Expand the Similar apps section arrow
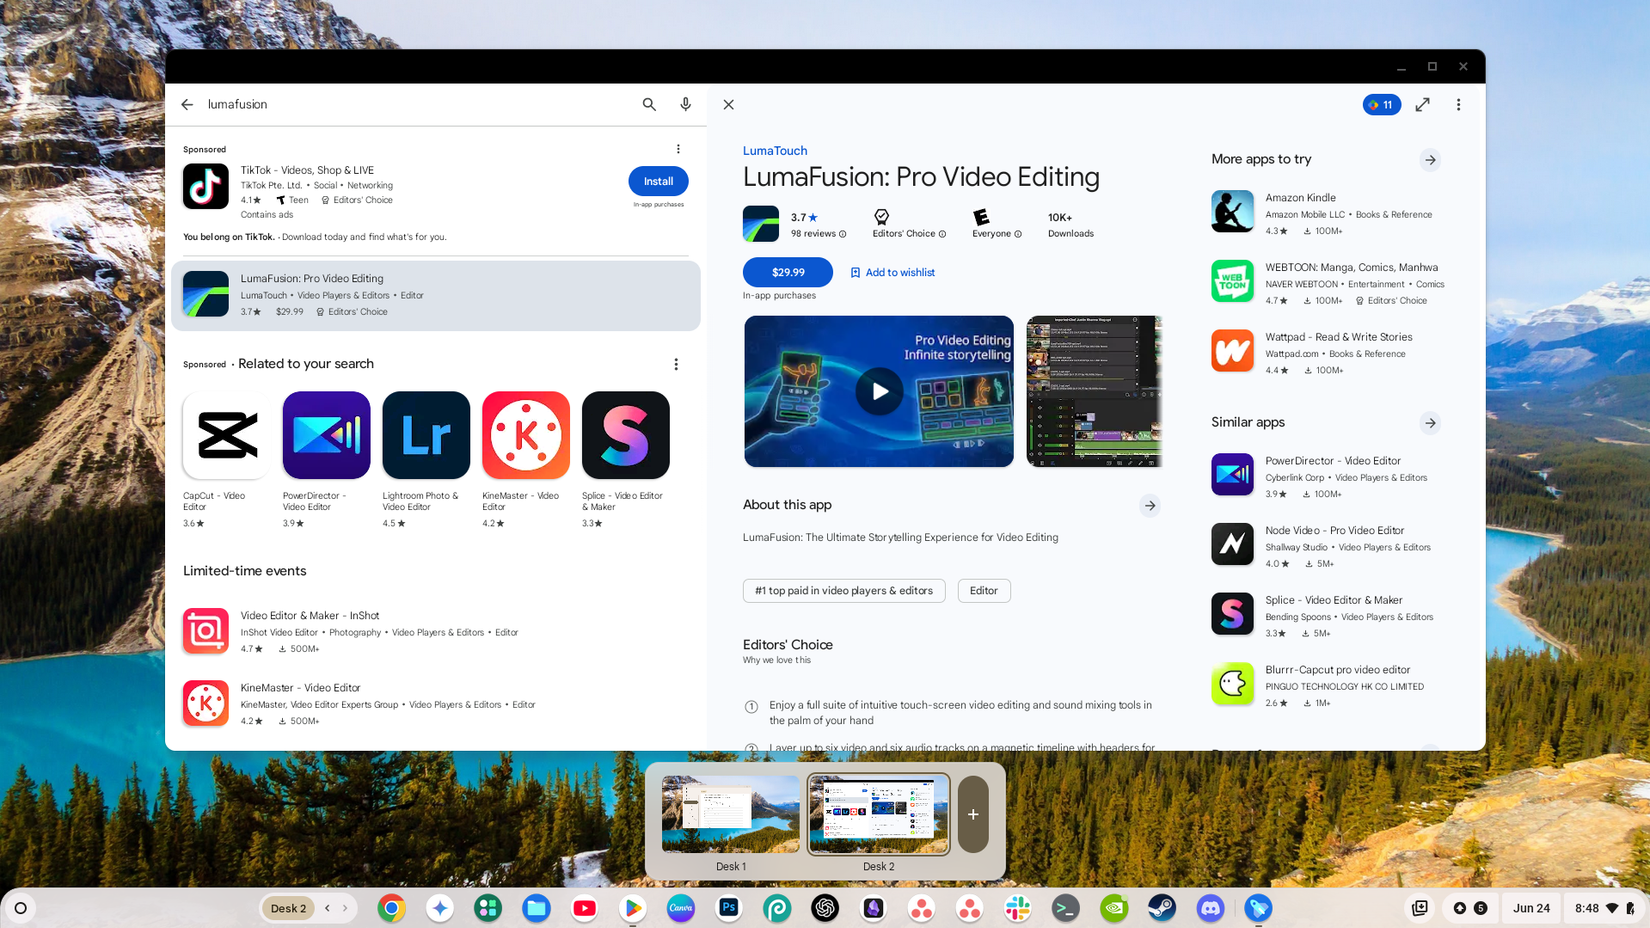Image resolution: width=1650 pixels, height=928 pixels. (x=1430, y=422)
